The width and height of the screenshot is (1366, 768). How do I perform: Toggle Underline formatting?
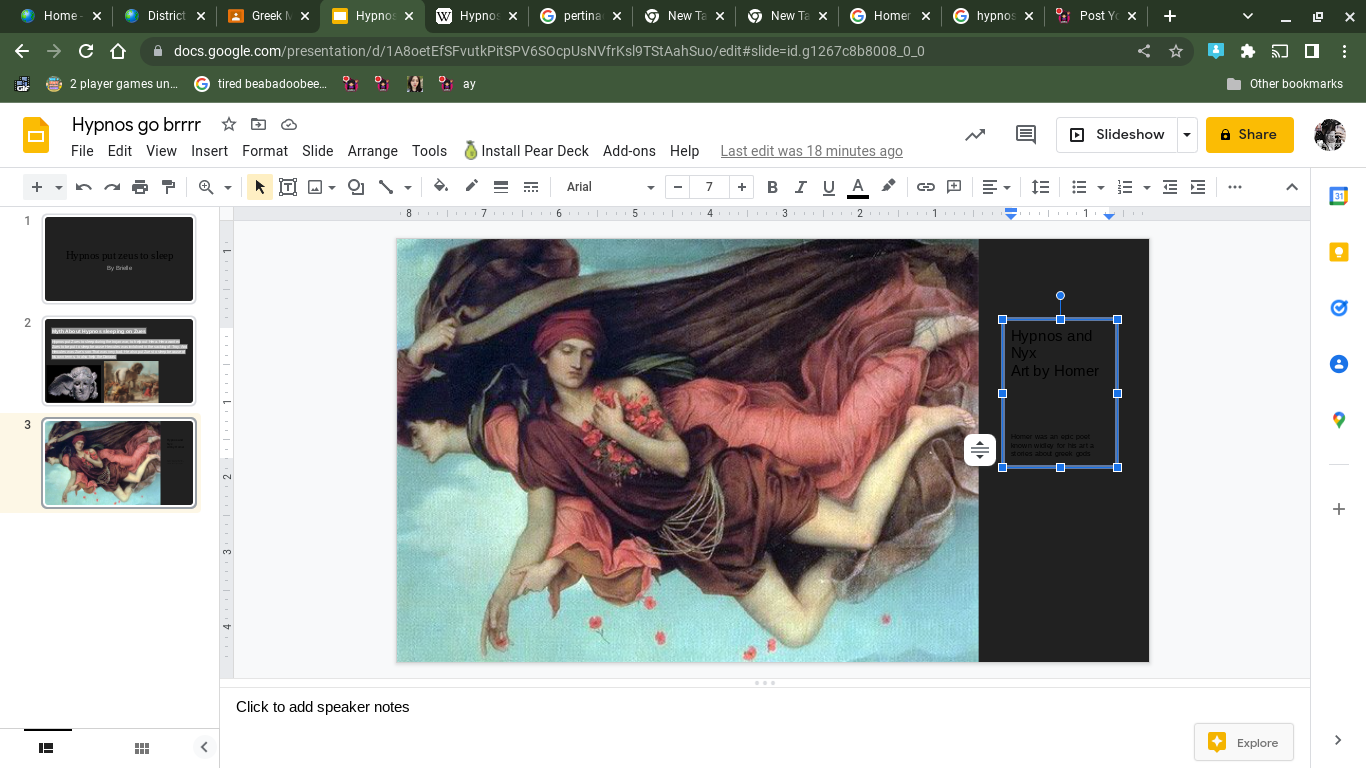pyautogui.click(x=828, y=187)
